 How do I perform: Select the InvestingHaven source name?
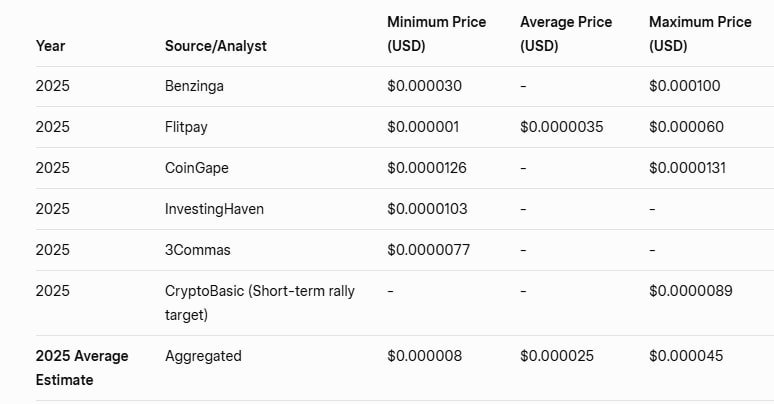(214, 209)
